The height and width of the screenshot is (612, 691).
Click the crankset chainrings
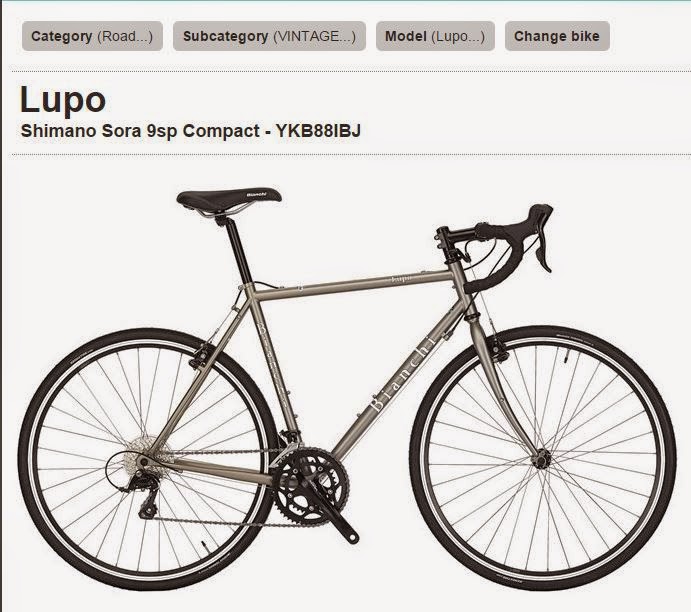311,485
